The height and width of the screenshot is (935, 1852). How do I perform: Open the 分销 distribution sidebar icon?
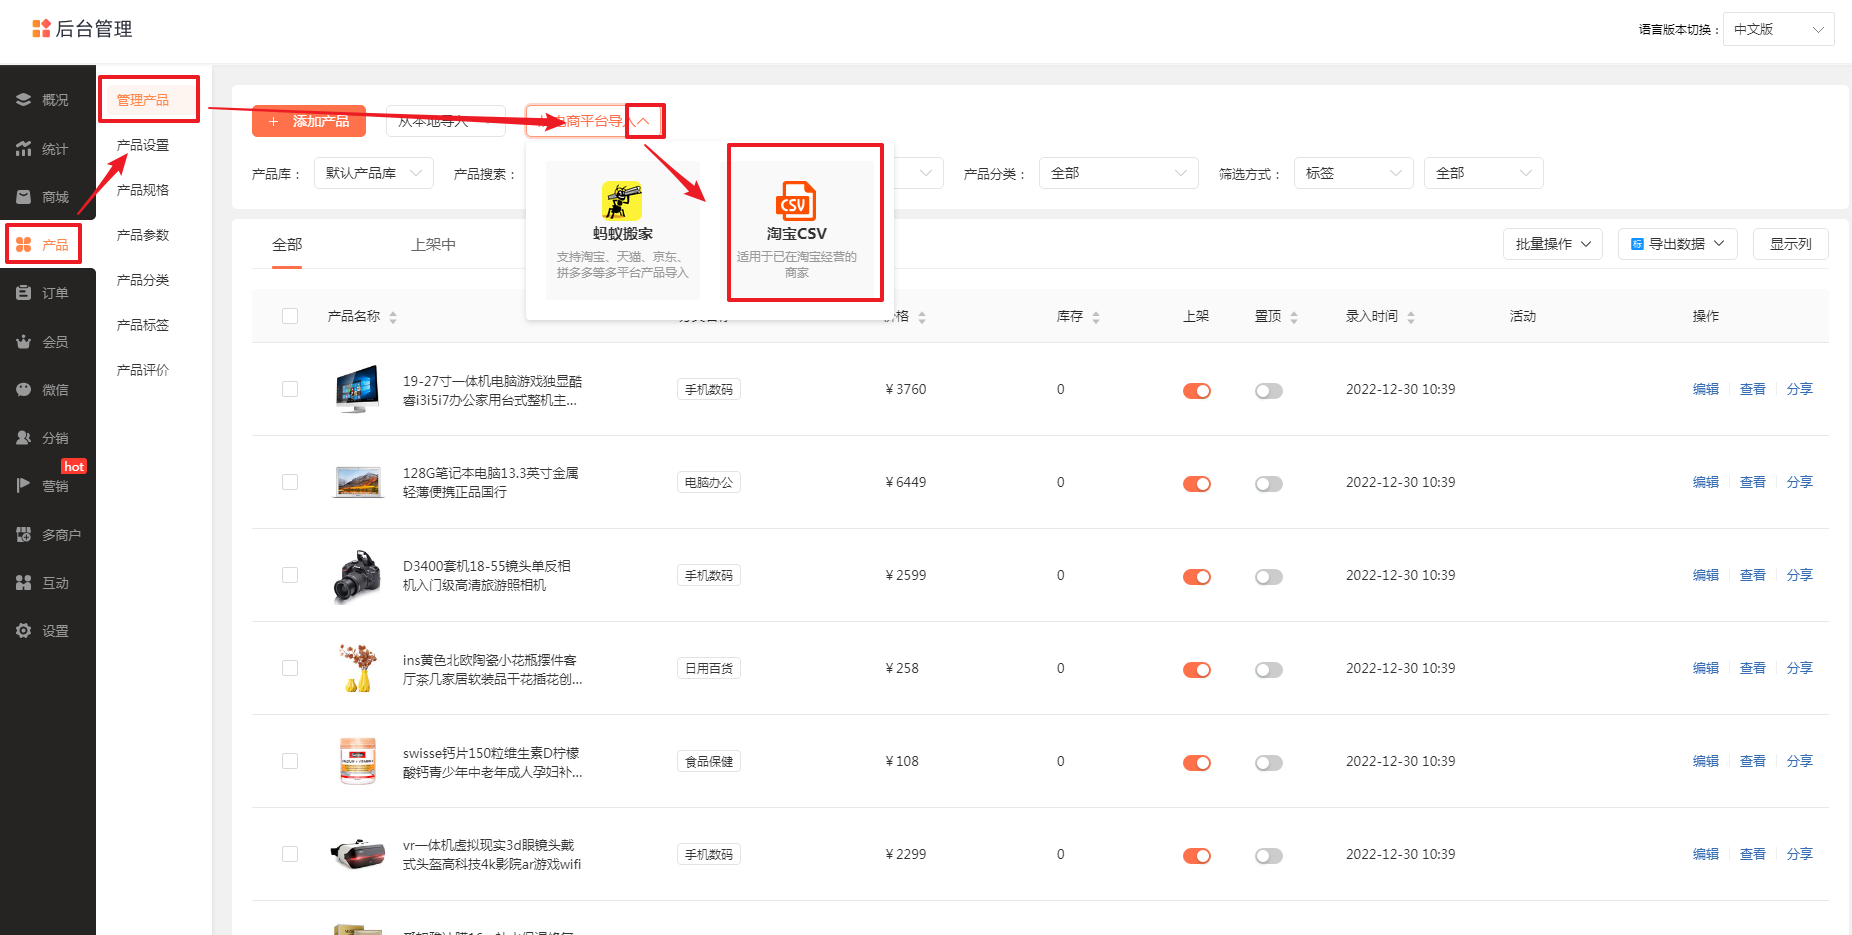coord(24,438)
